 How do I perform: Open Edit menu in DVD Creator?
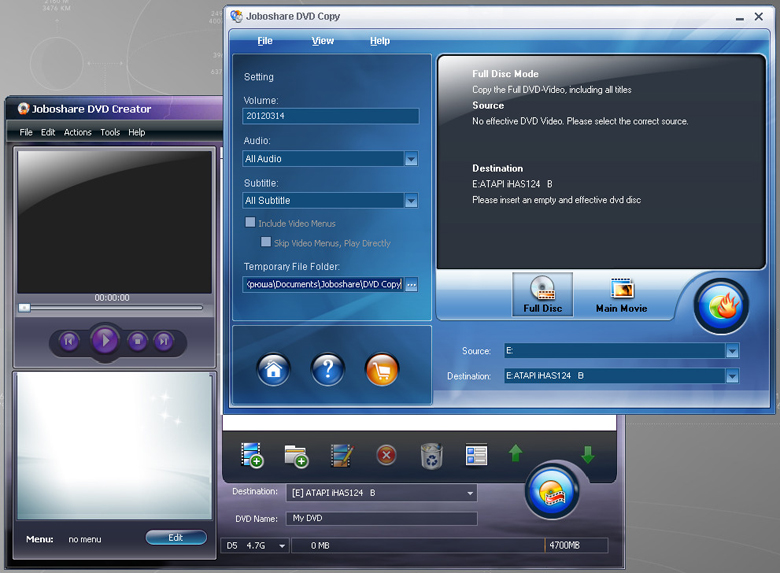[48, 132]
